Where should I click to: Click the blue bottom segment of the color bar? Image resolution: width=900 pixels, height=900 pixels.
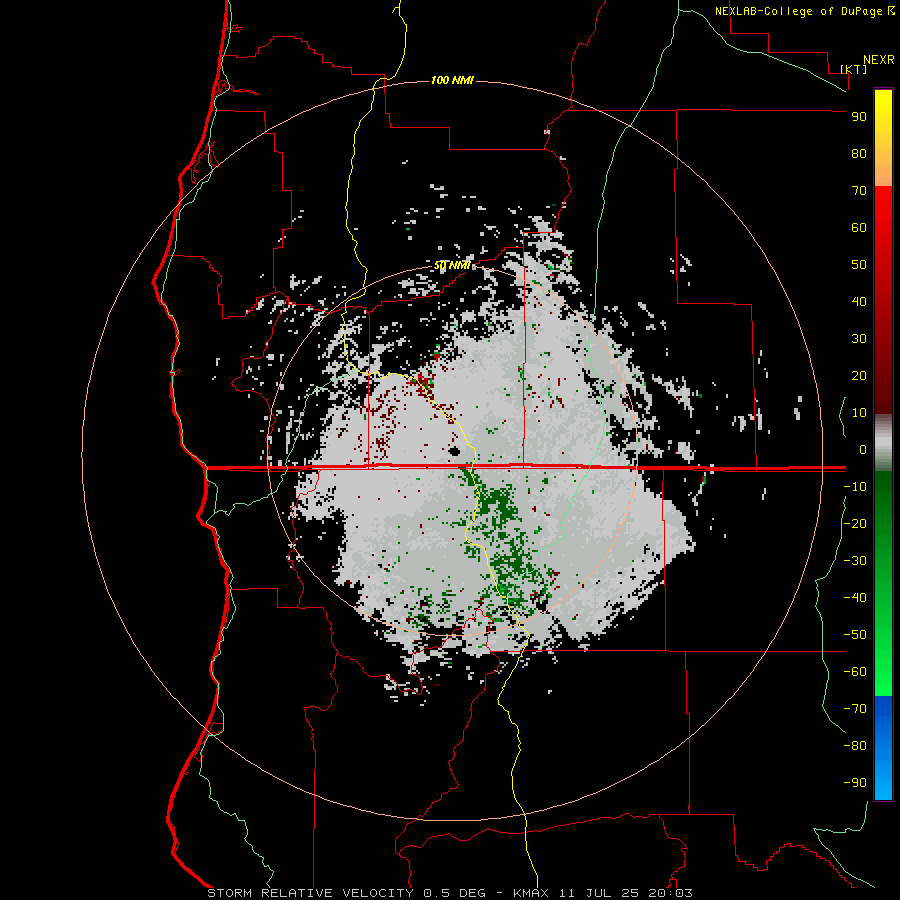tap(883, 748)
